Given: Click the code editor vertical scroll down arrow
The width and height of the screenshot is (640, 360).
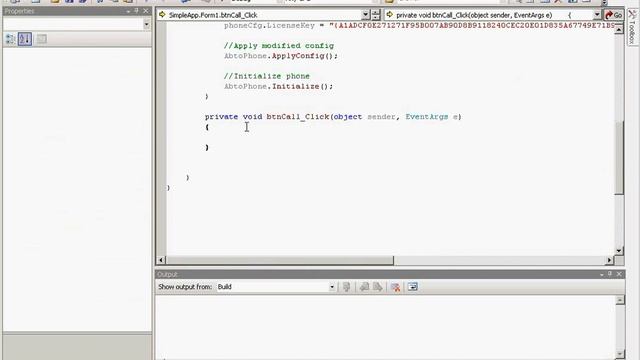Looking at the screenshot, I should 619,251.
